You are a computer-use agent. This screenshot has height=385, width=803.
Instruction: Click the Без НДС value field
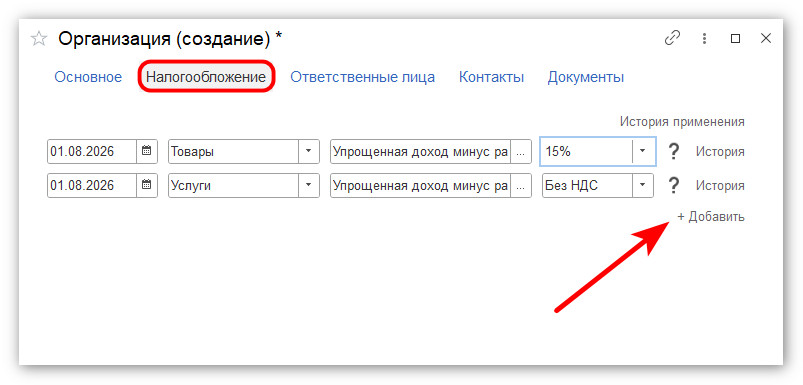[x=588, y=185]
